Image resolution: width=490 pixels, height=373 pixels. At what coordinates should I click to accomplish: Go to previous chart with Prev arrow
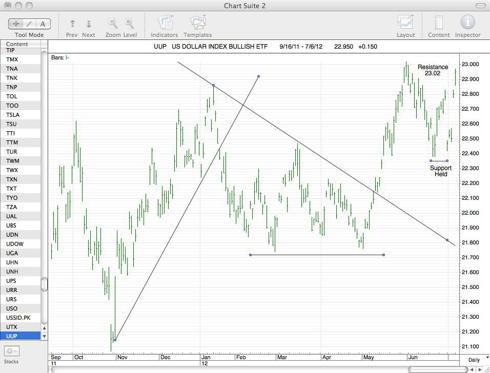point(72,24)
